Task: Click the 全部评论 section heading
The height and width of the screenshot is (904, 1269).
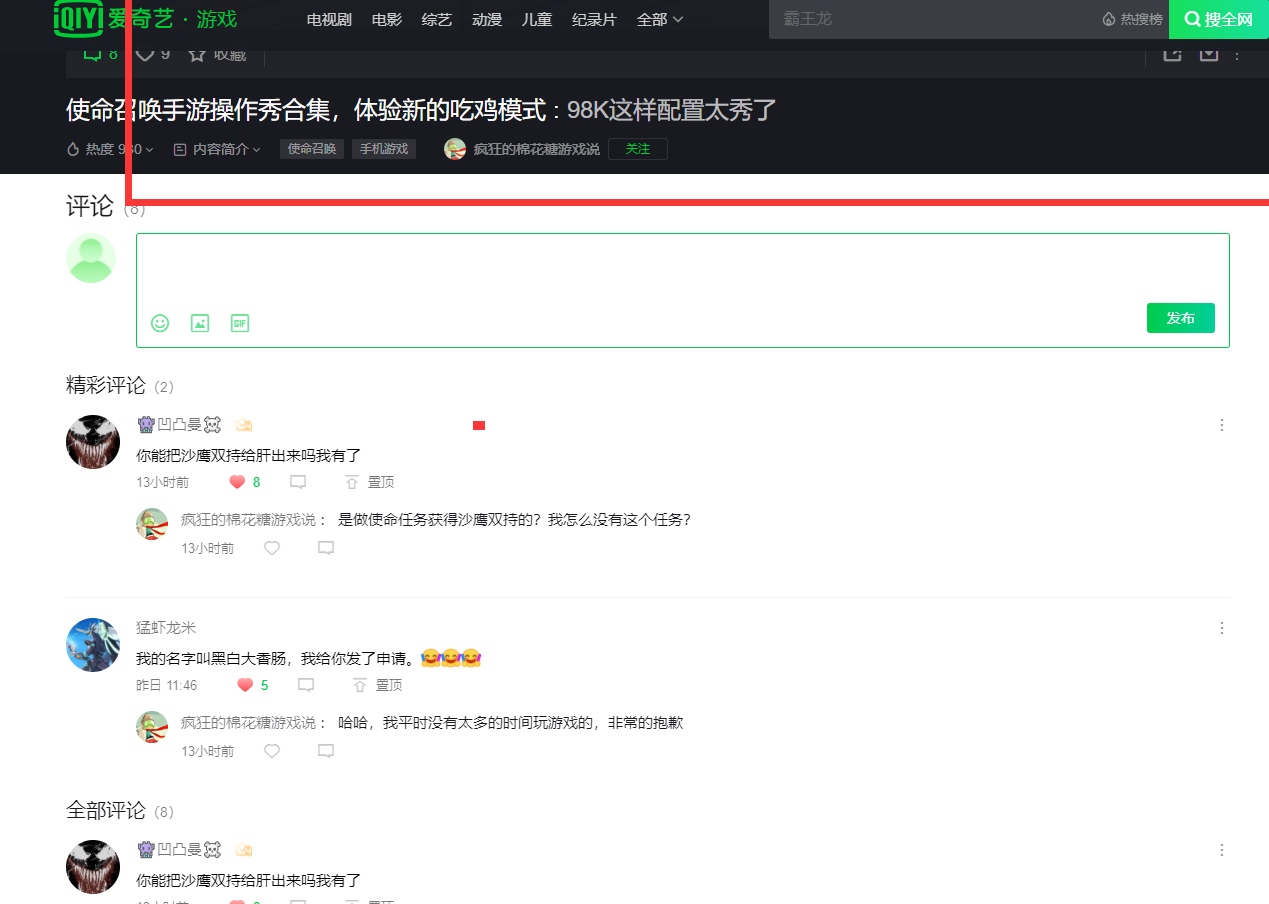Action: pyautogui.click(x=106, y=810)
